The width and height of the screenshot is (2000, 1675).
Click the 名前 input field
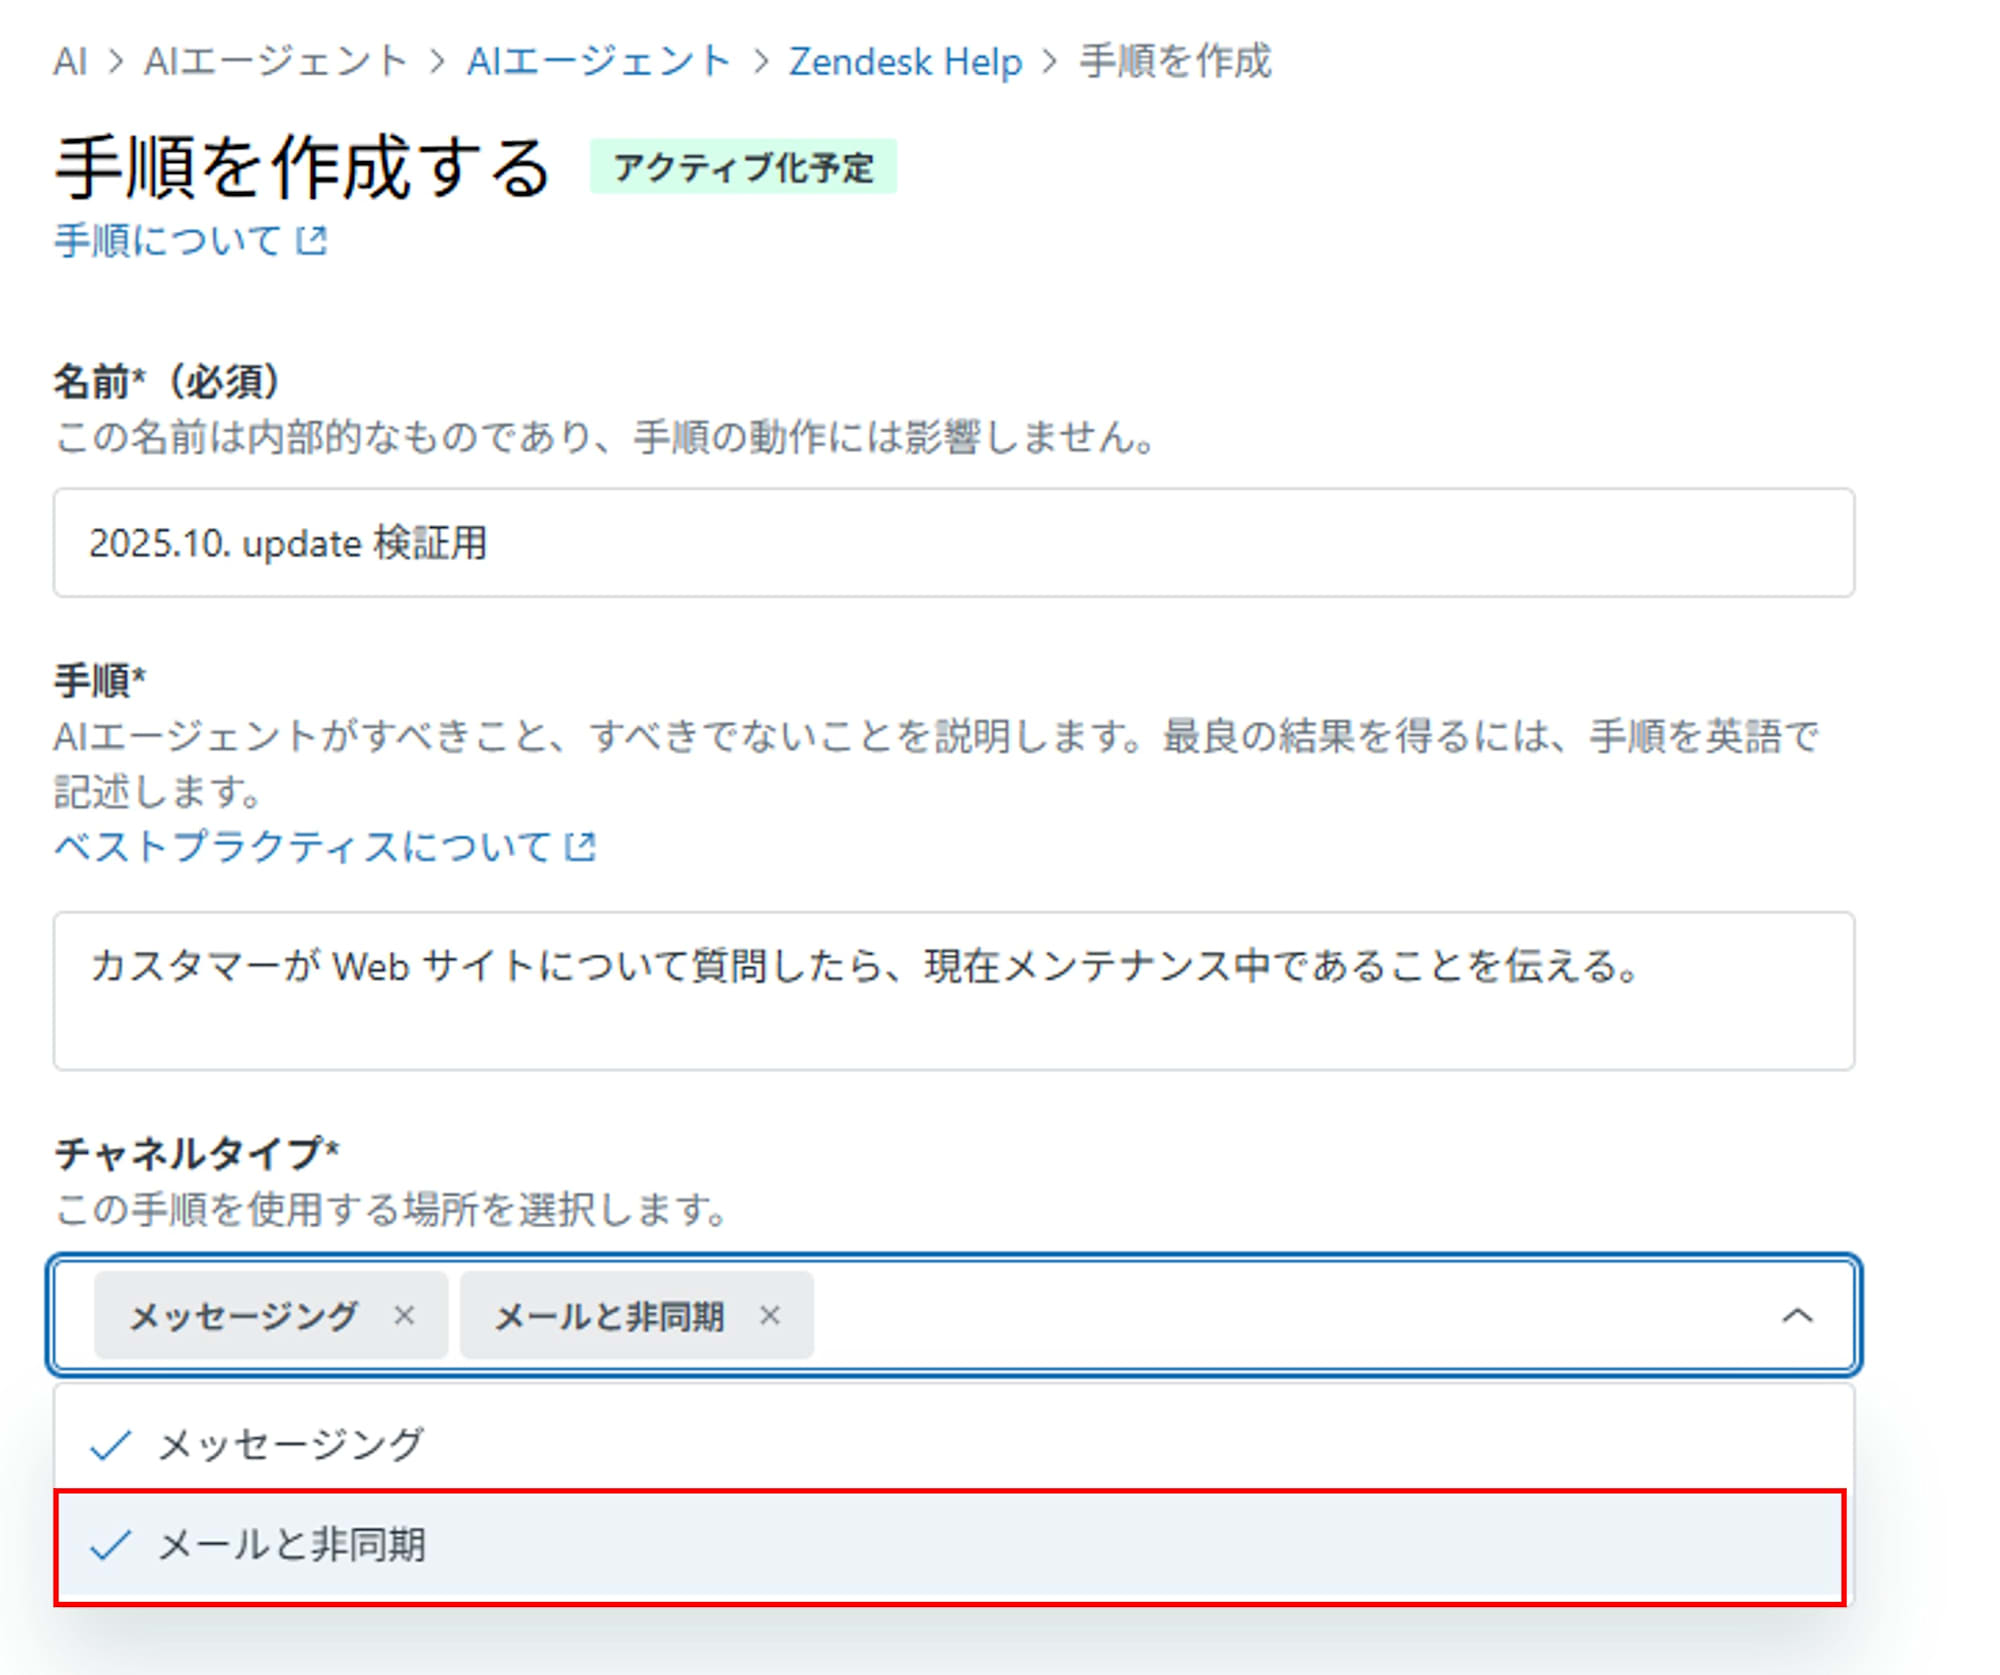(x=953, y=543)
